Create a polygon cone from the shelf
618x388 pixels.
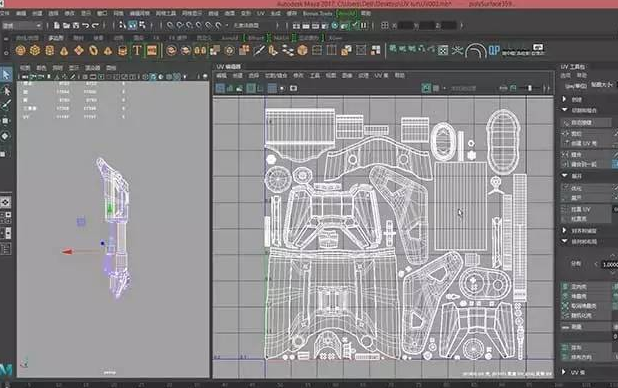(64, 51)
